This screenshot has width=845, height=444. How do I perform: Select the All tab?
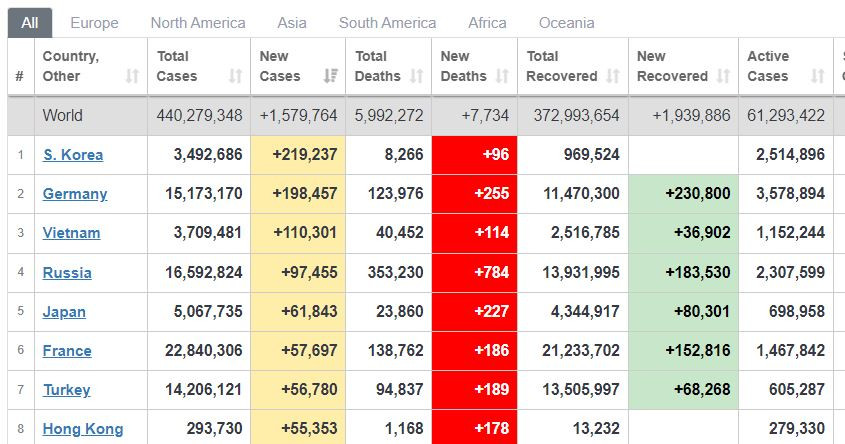pyautogui.click(x=30, y=23)
